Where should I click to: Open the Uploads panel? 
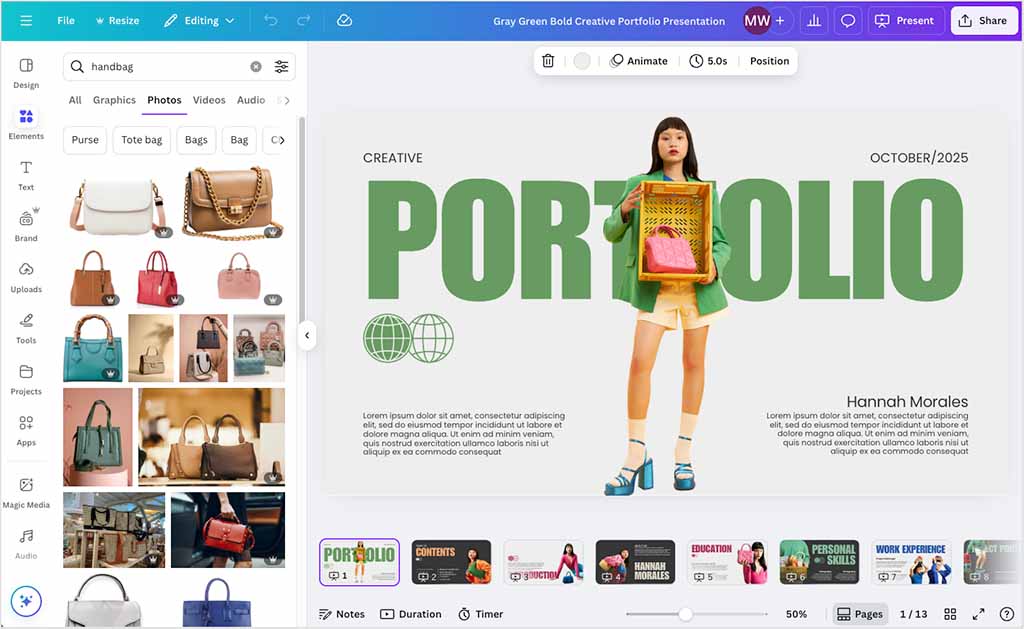tap(26, 277)
